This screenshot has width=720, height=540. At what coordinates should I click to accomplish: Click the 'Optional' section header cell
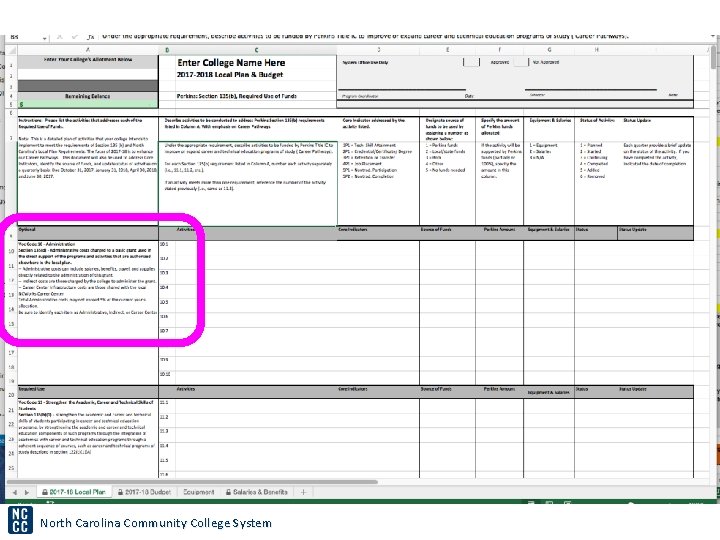(88, 232)
